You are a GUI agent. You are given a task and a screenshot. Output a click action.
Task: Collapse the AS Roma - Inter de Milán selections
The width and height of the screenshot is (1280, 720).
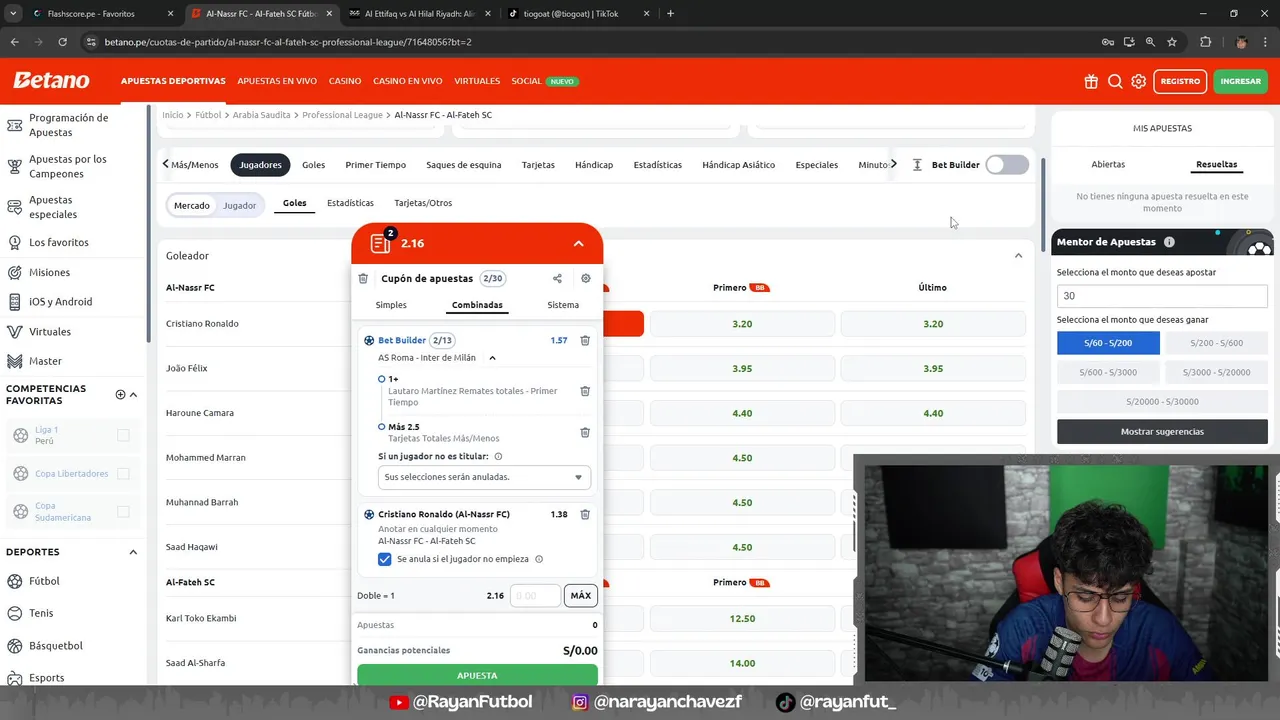(492, 358)
